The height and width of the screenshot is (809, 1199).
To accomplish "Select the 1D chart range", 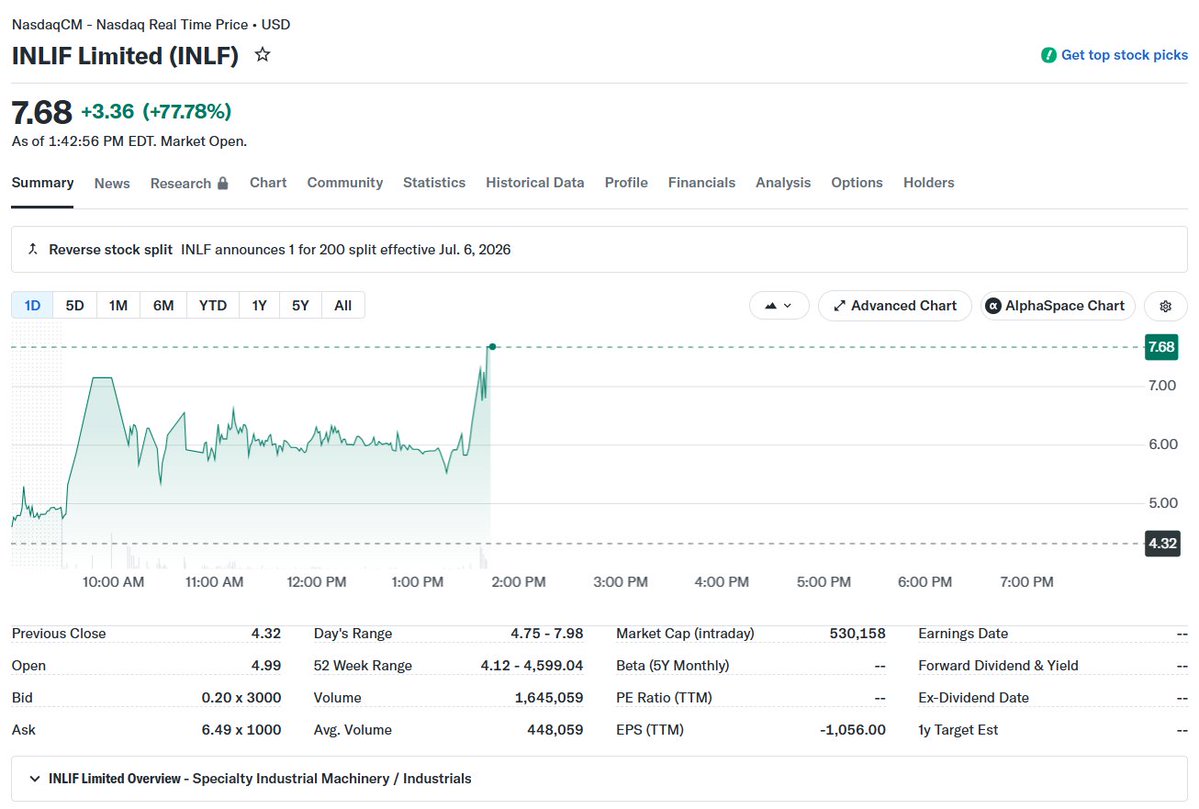I will (32, 305).
